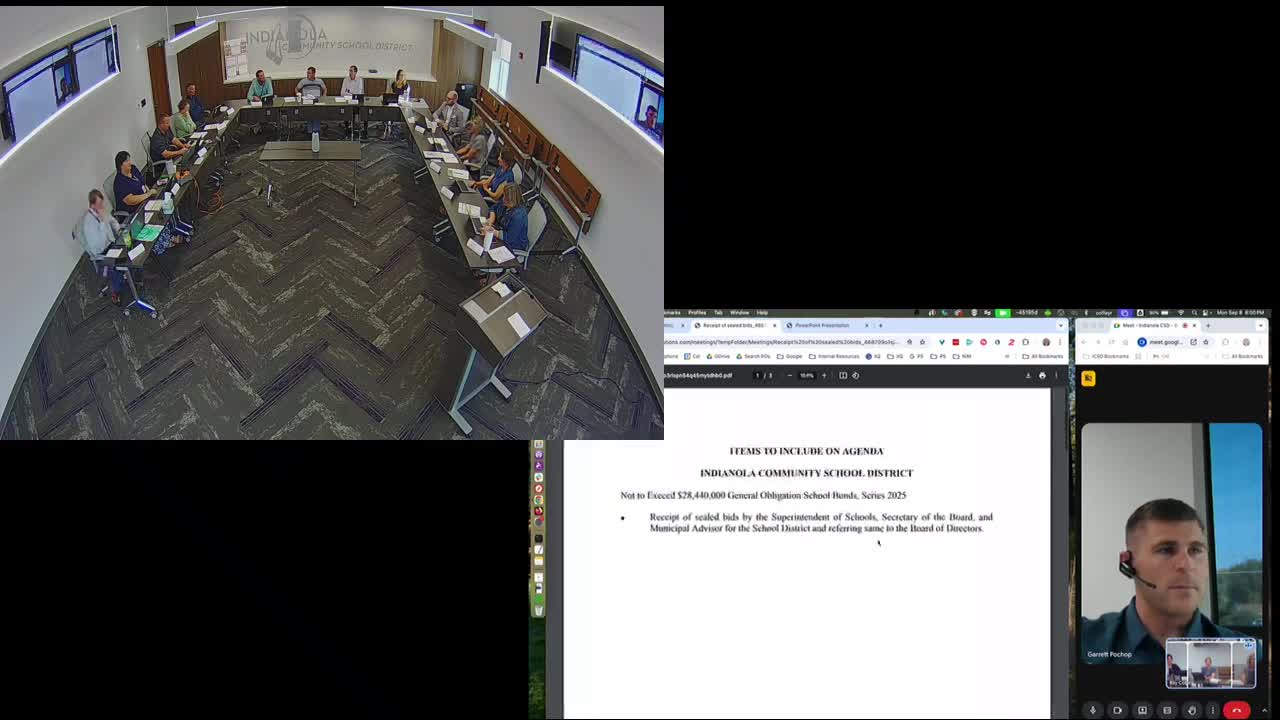
Task: Click the PDF page number field
Action: 757,375
